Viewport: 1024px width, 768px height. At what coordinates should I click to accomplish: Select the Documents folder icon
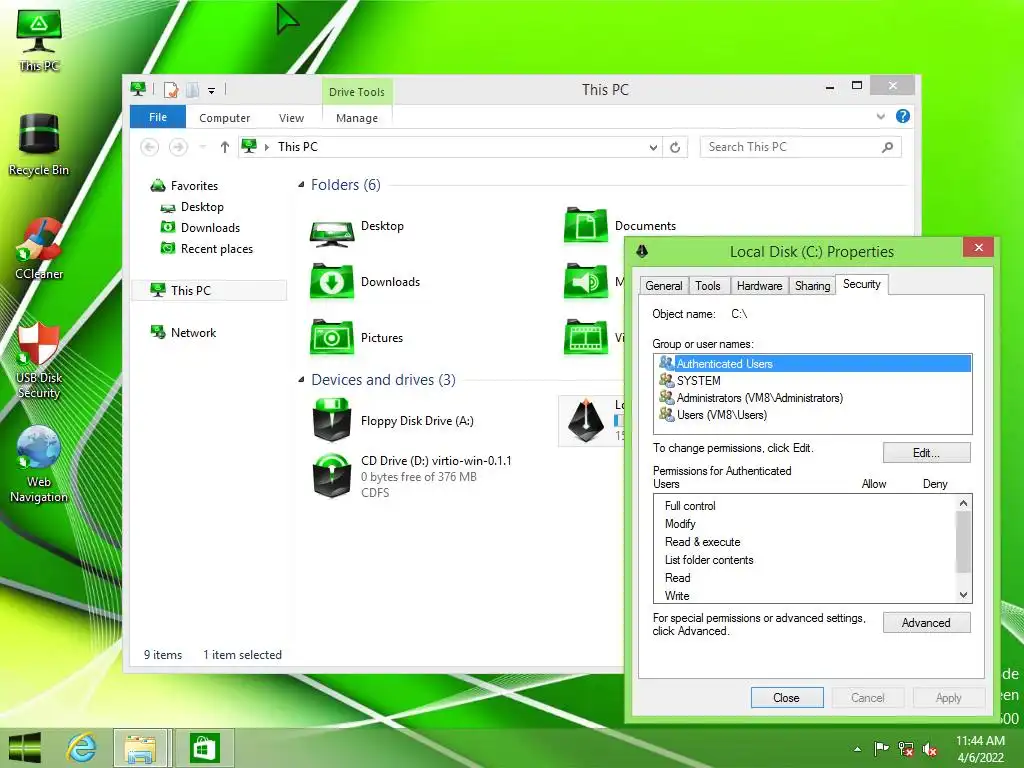tap(586, 226)
